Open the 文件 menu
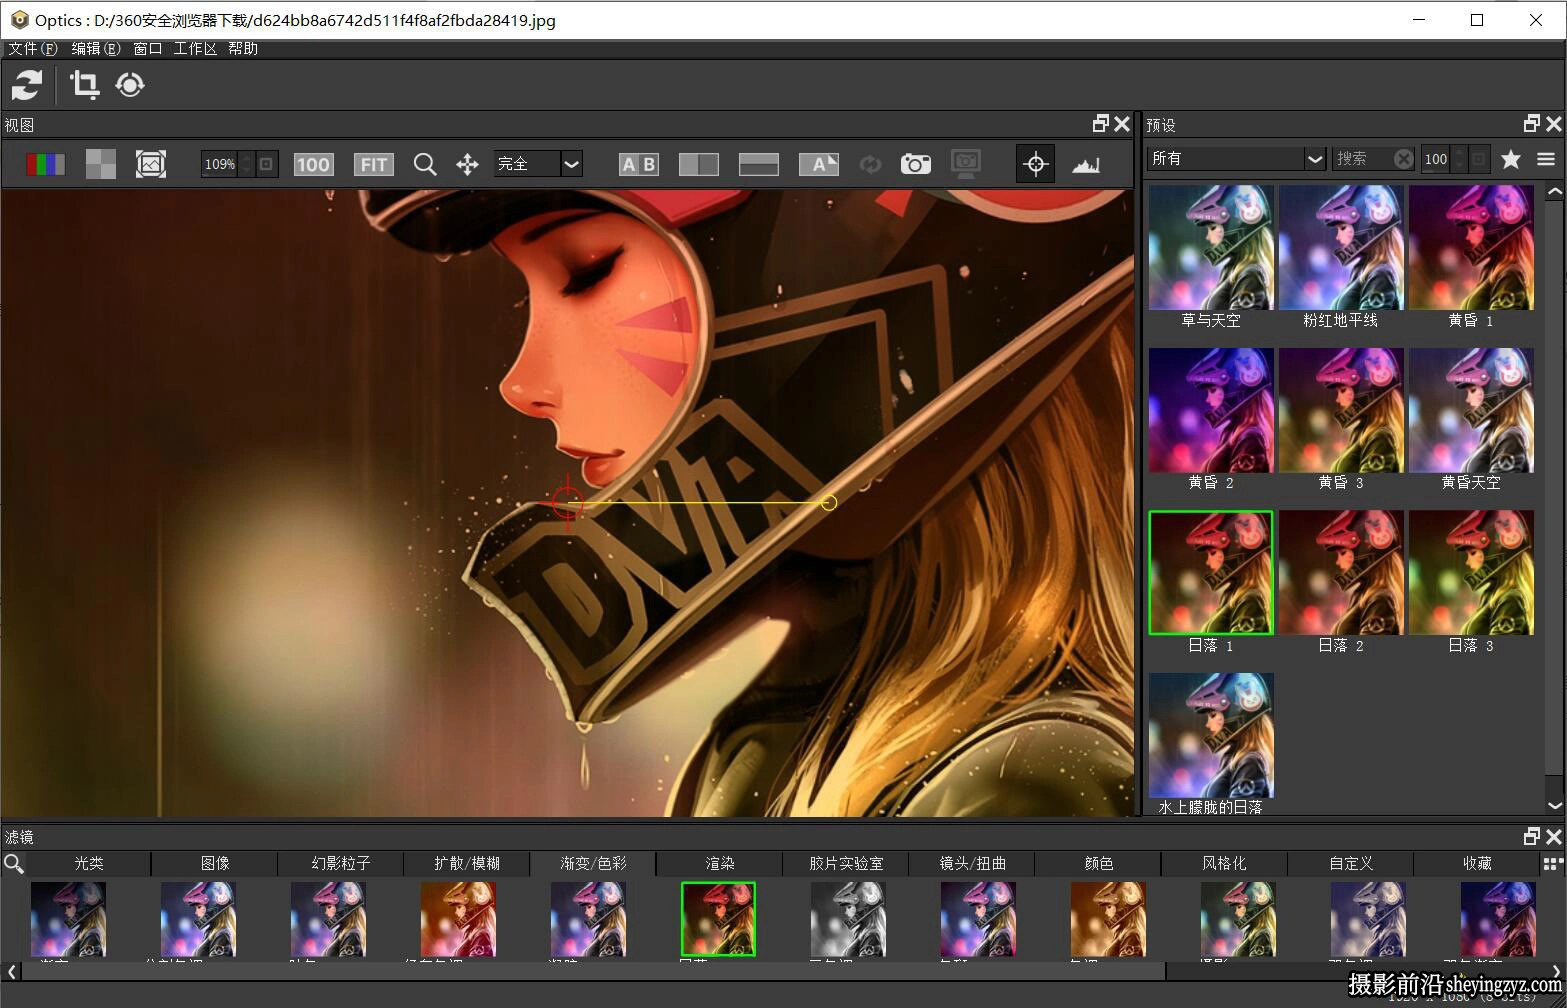The height and width of the screenshot is (1008, 1567). point(33,48)
